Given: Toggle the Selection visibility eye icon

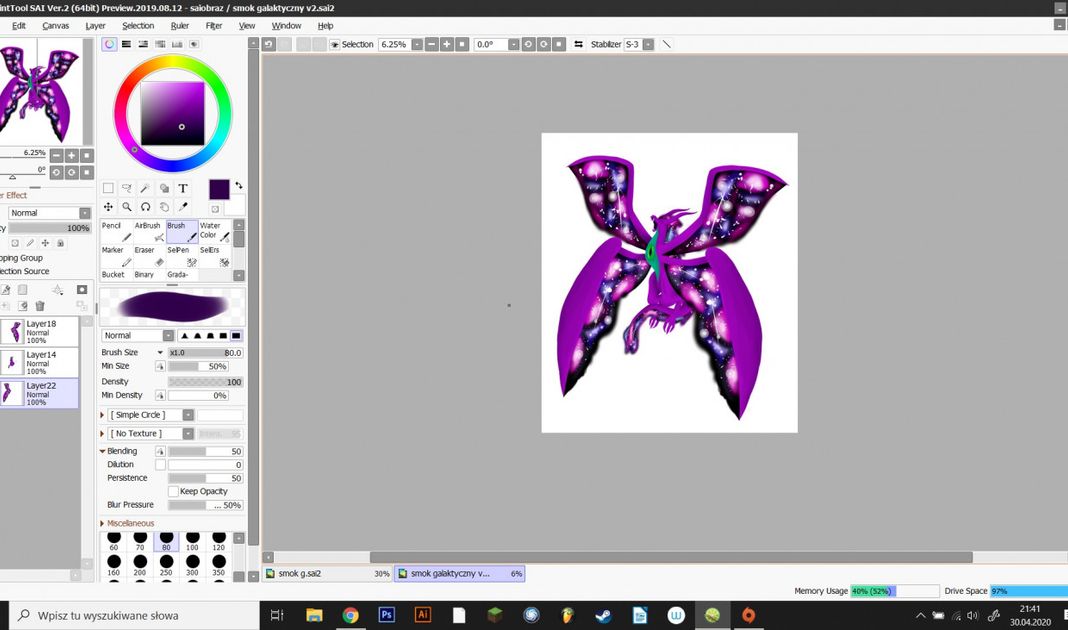Looking at the screenshot, I should pyautogui.click(x=335, y=45).
